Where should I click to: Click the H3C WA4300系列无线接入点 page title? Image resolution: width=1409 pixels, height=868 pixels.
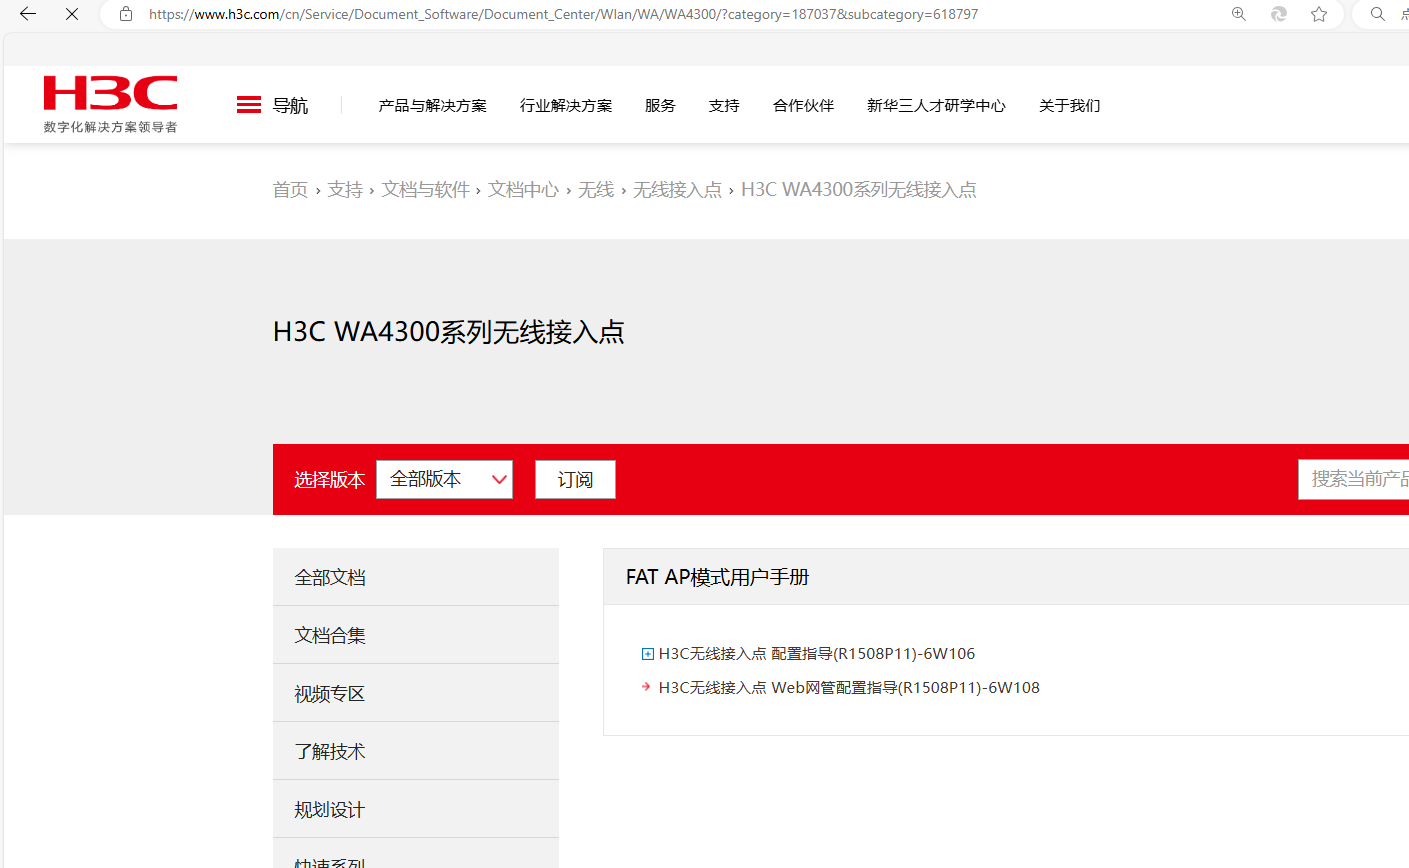coord(449,332)
